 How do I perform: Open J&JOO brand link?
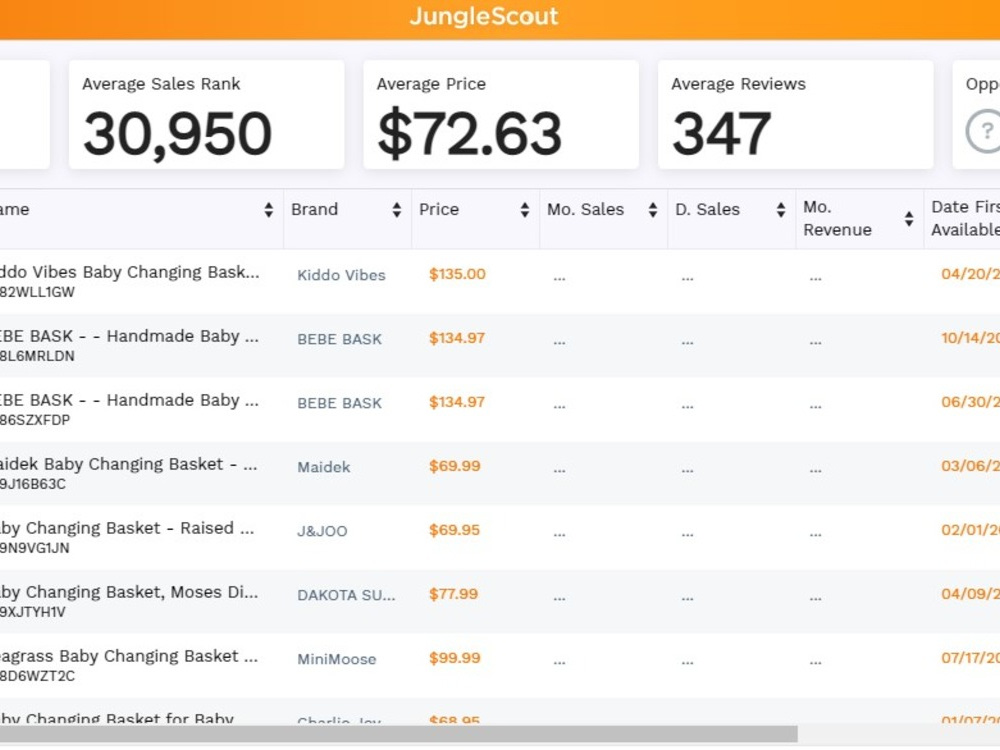(x=322, y=531)
